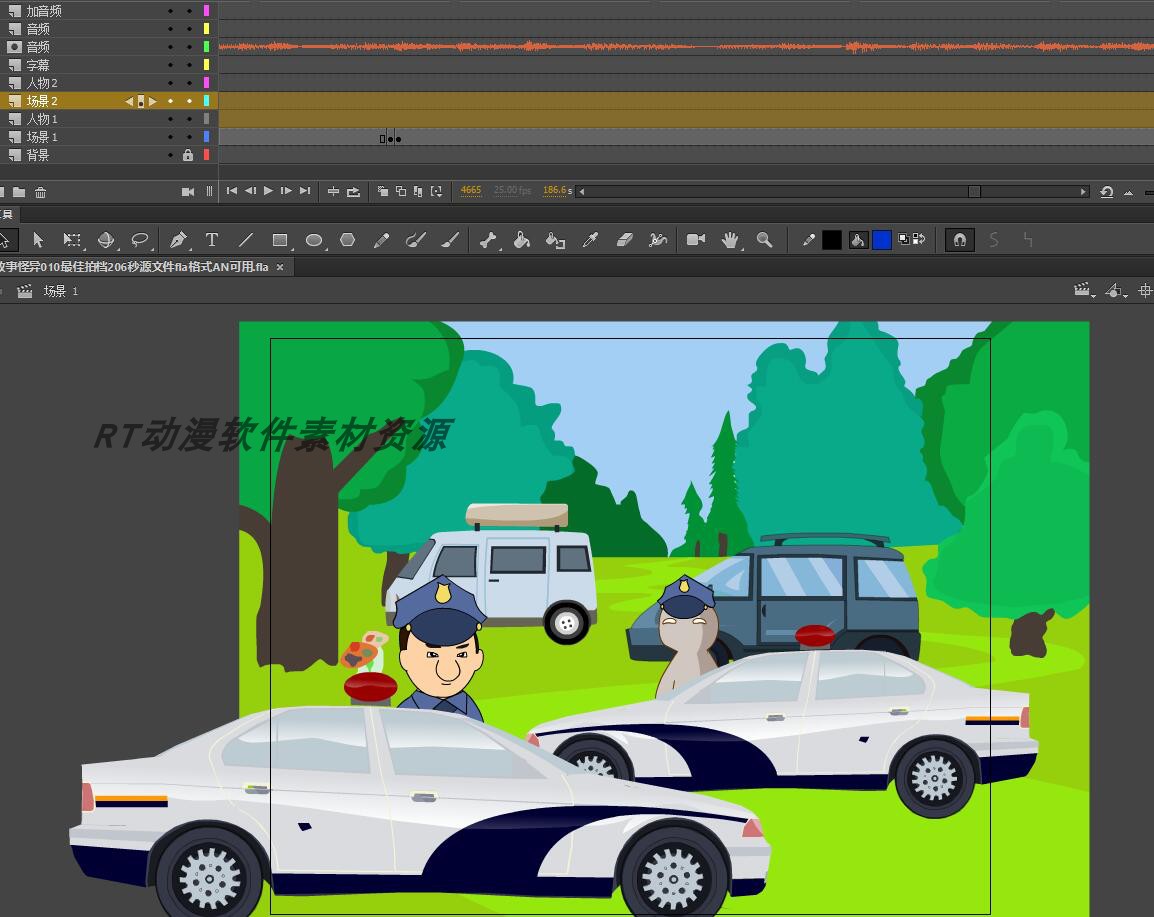Select the PolyStar hexagon tool
1154x917 pixels.
(x=347, y=240)
